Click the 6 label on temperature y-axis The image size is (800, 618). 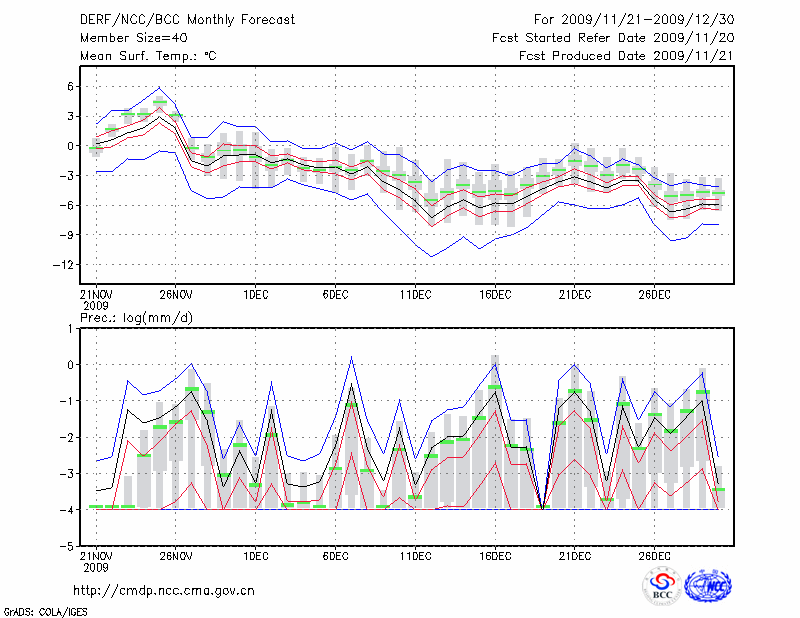click(69, 86)
